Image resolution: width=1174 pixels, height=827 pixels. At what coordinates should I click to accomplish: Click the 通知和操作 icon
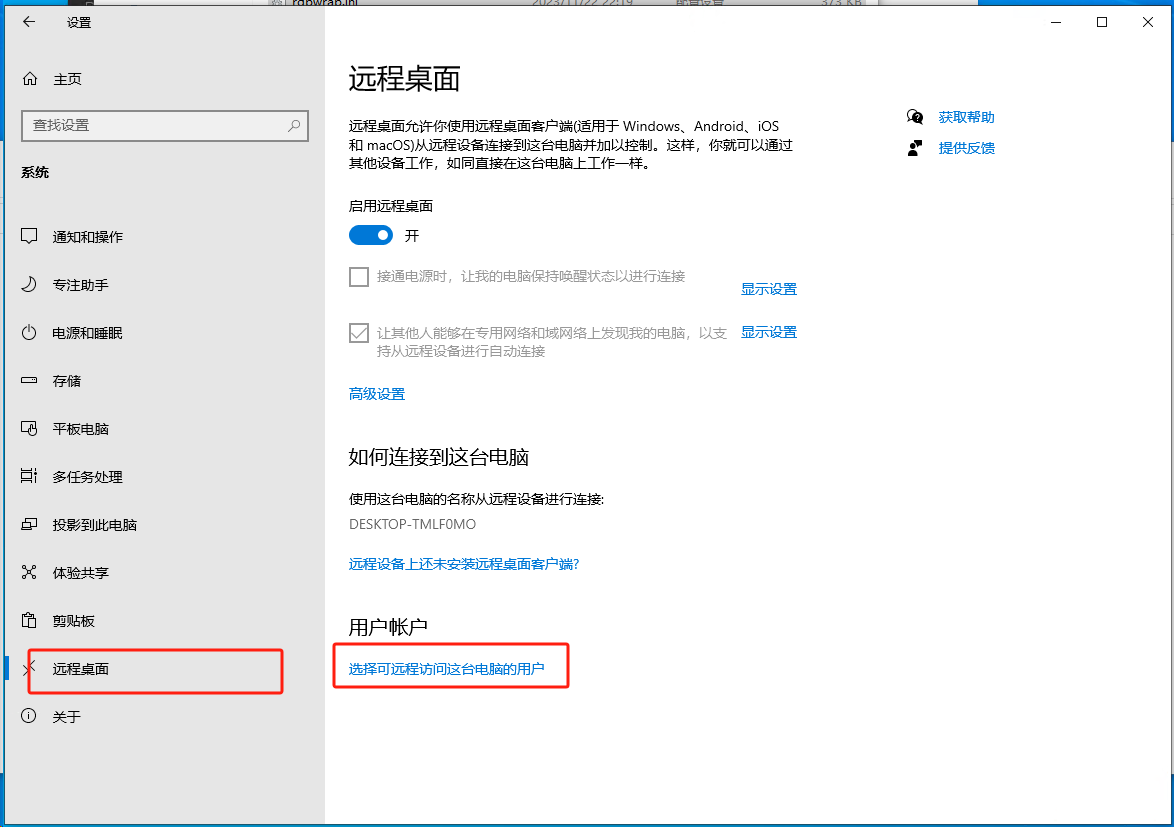coord(29,236)
